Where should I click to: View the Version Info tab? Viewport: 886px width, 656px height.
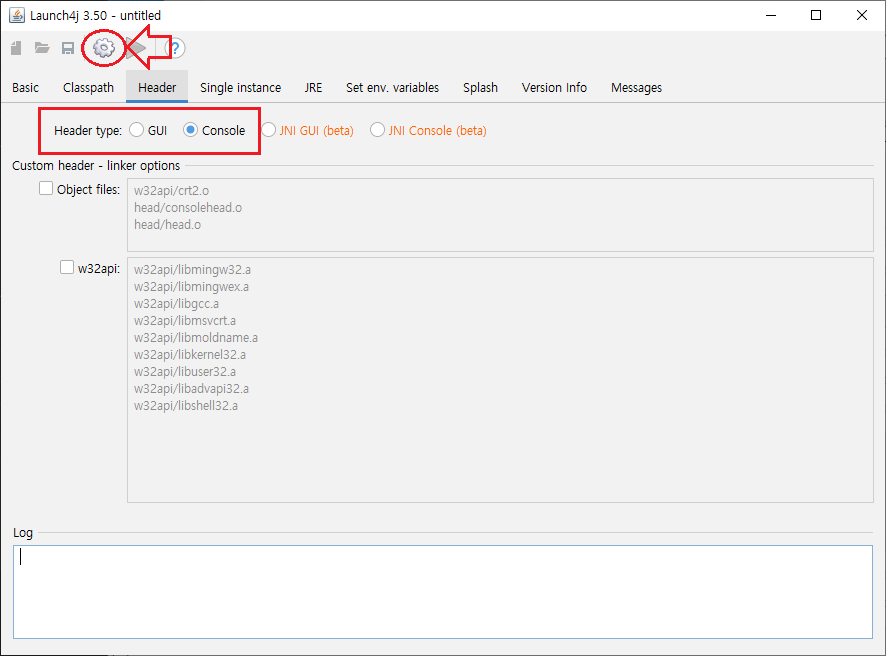(x=554, y=88)
